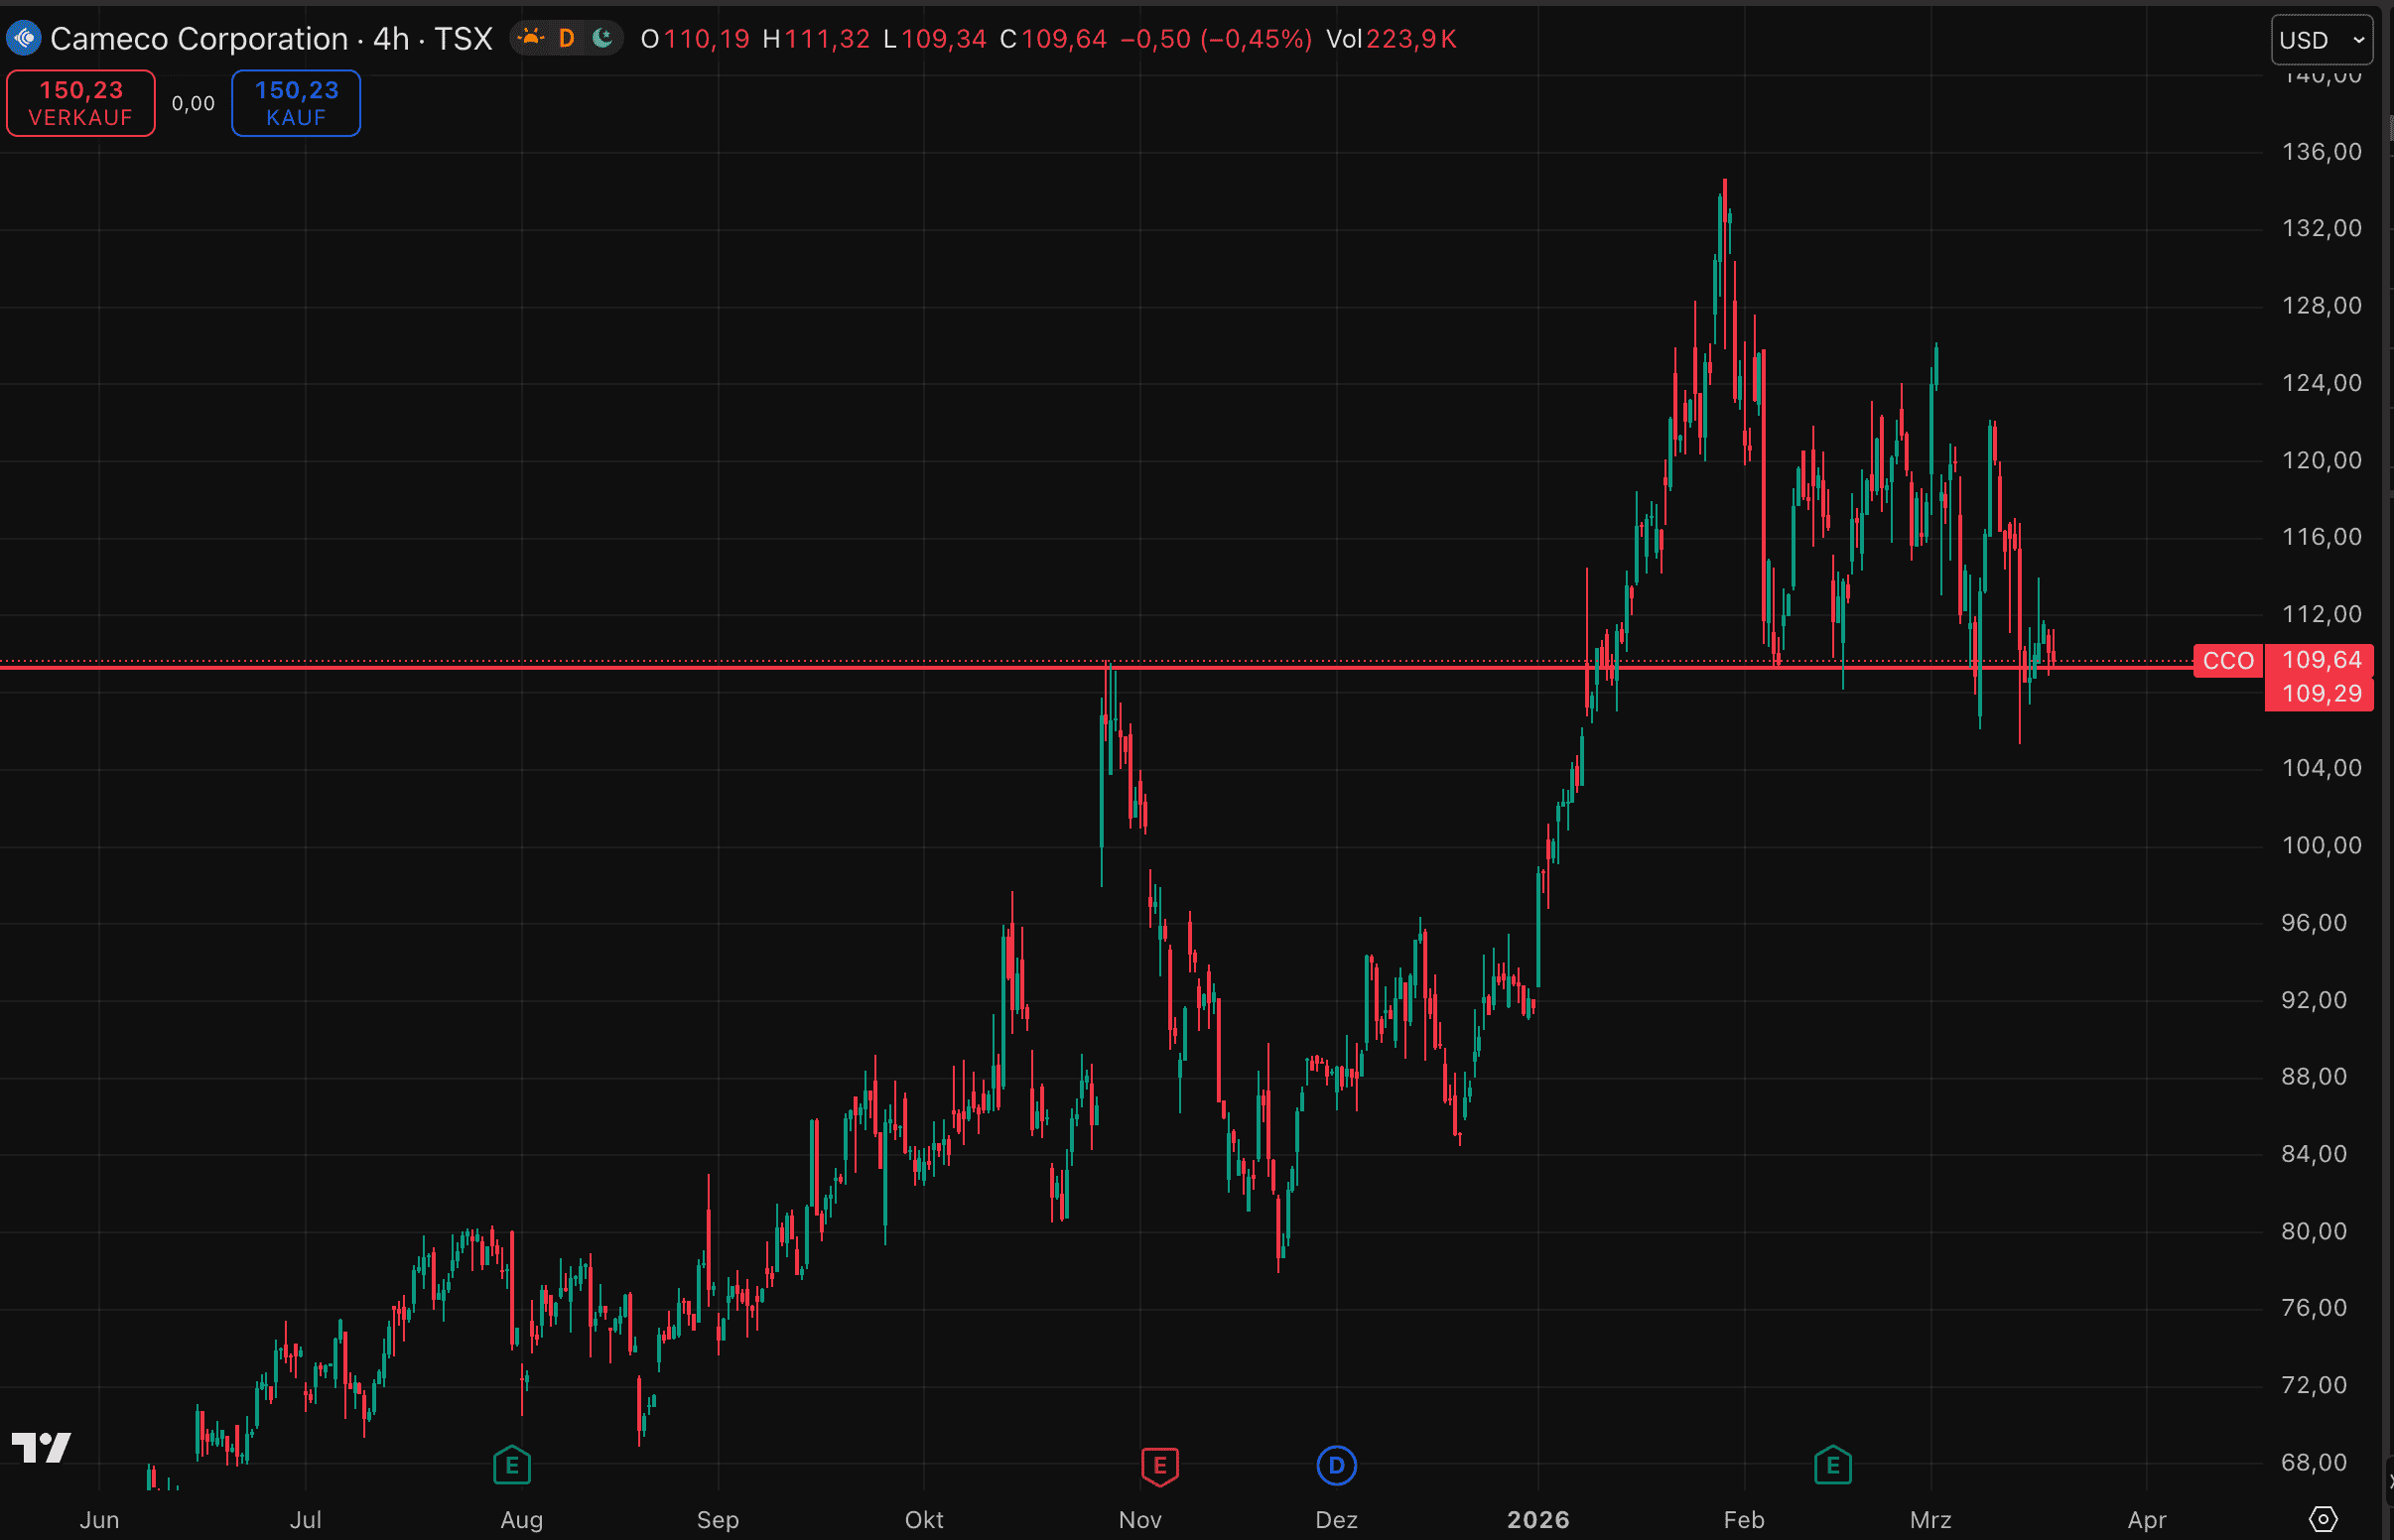Open chart settings gear at bottom right
The width and height of the screenshot is (2394, 1540).
(2322, 1519)
